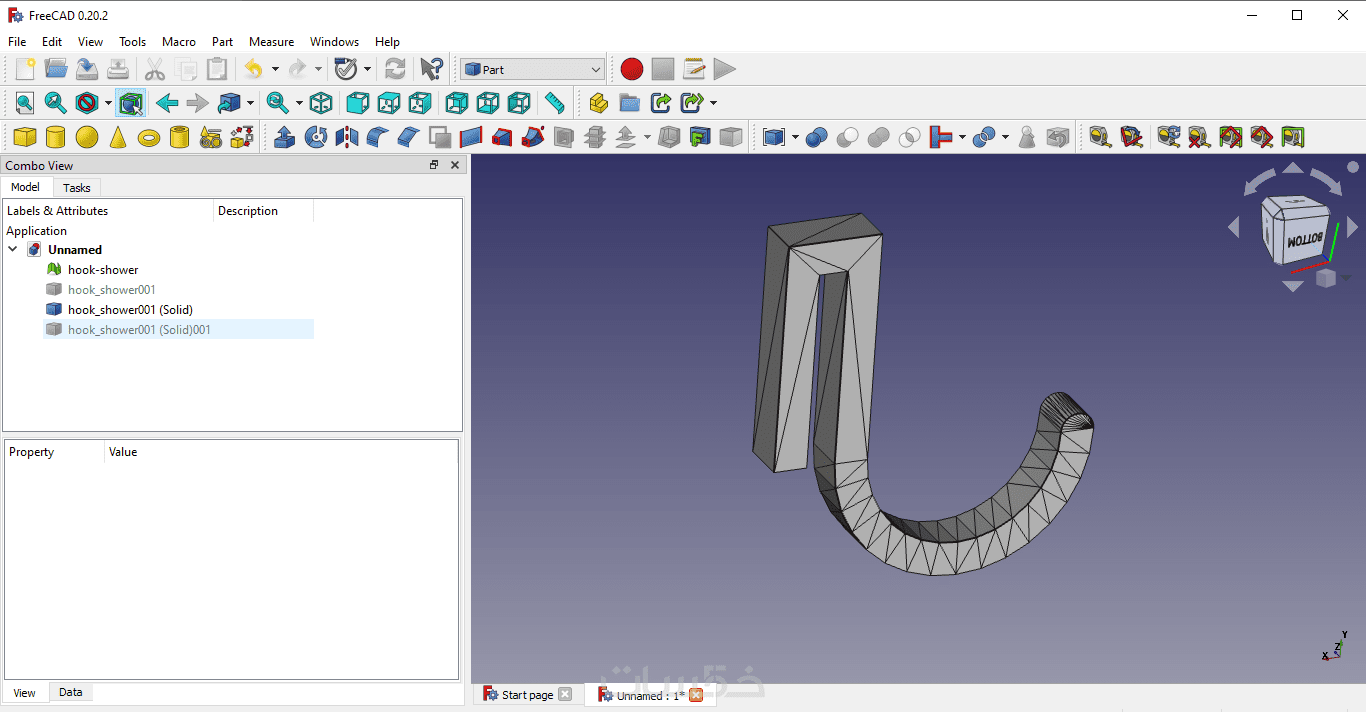Click the Revolve tool icon
Image resolution: width=1366 pixels, height=712 pixels.
tap(316, 137)
